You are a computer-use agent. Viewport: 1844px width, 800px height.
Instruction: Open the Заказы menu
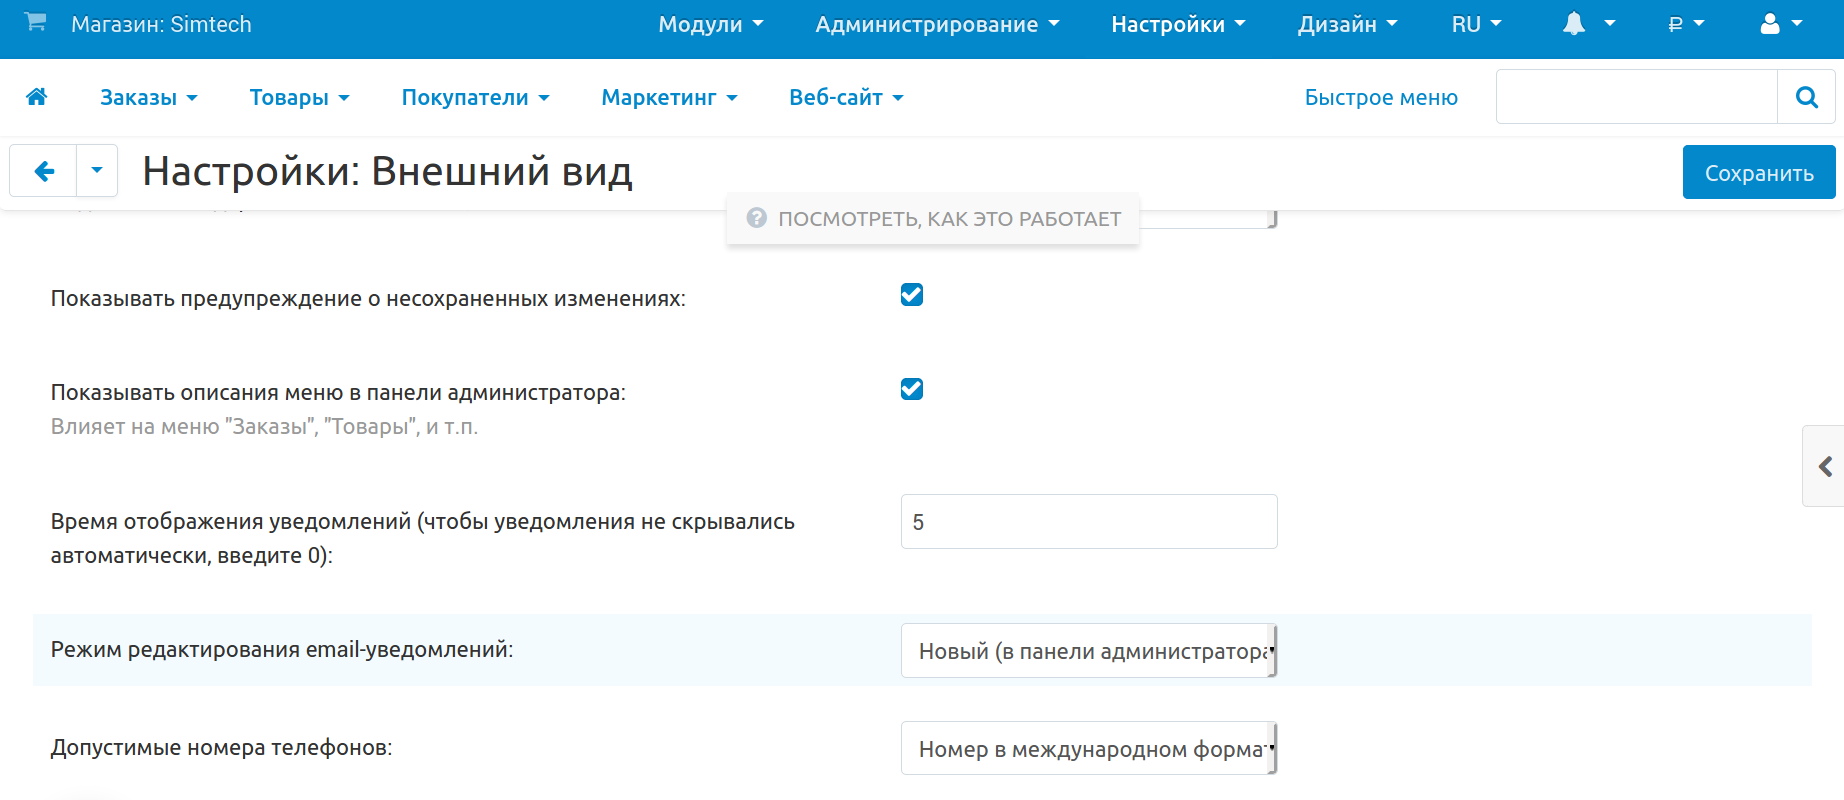coord(148,97)
